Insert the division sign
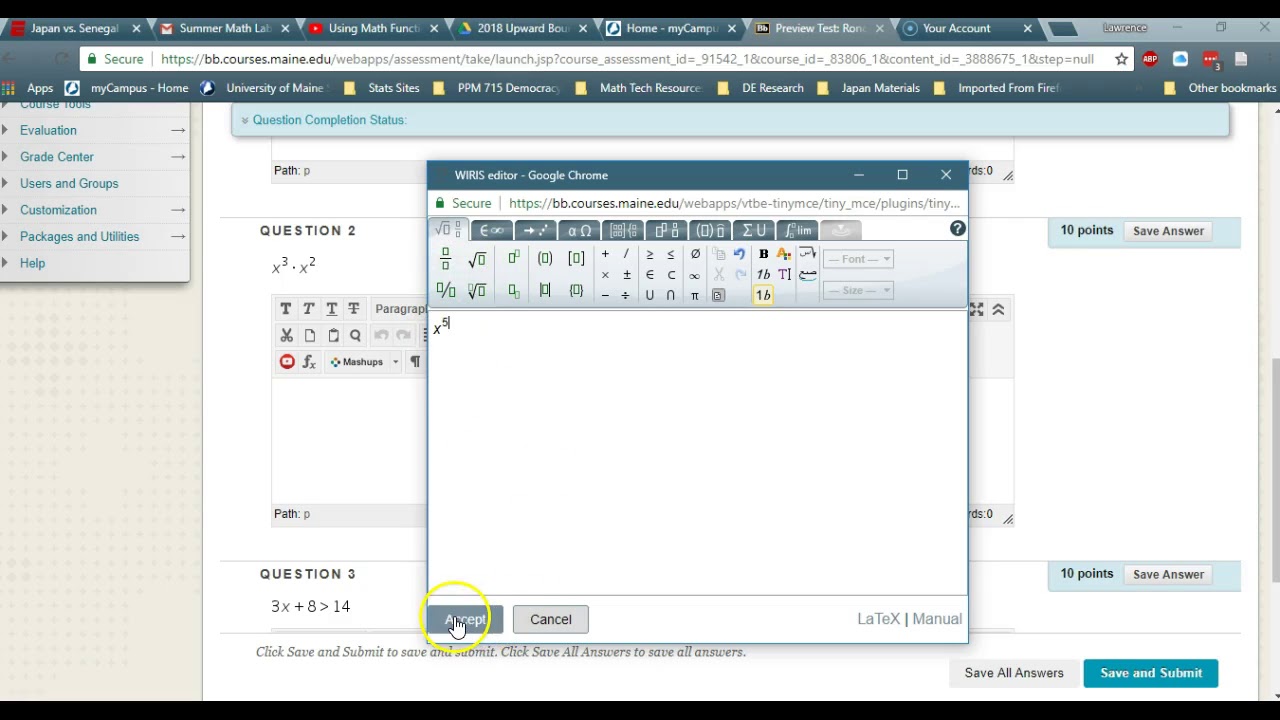Viewport: 1280px width, 720px height. 626,295
